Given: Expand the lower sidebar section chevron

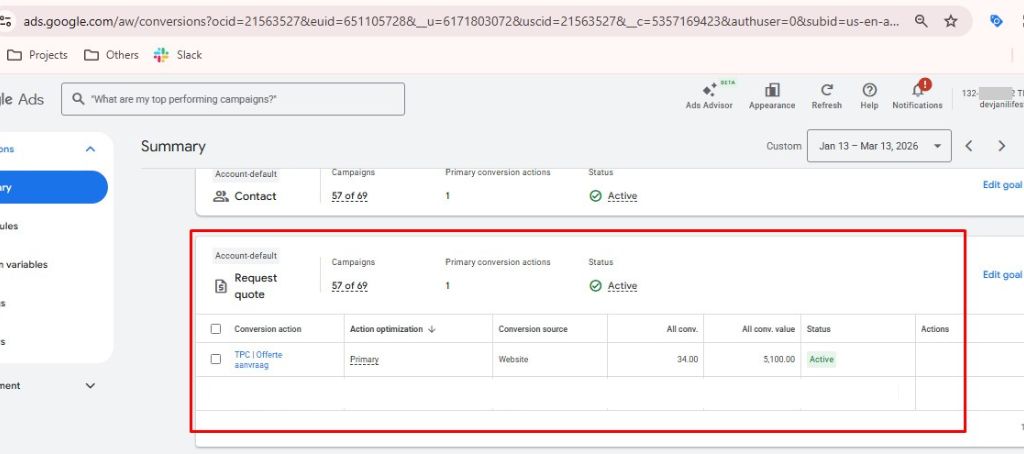Looking at the screenshot, I should [90, 385].
